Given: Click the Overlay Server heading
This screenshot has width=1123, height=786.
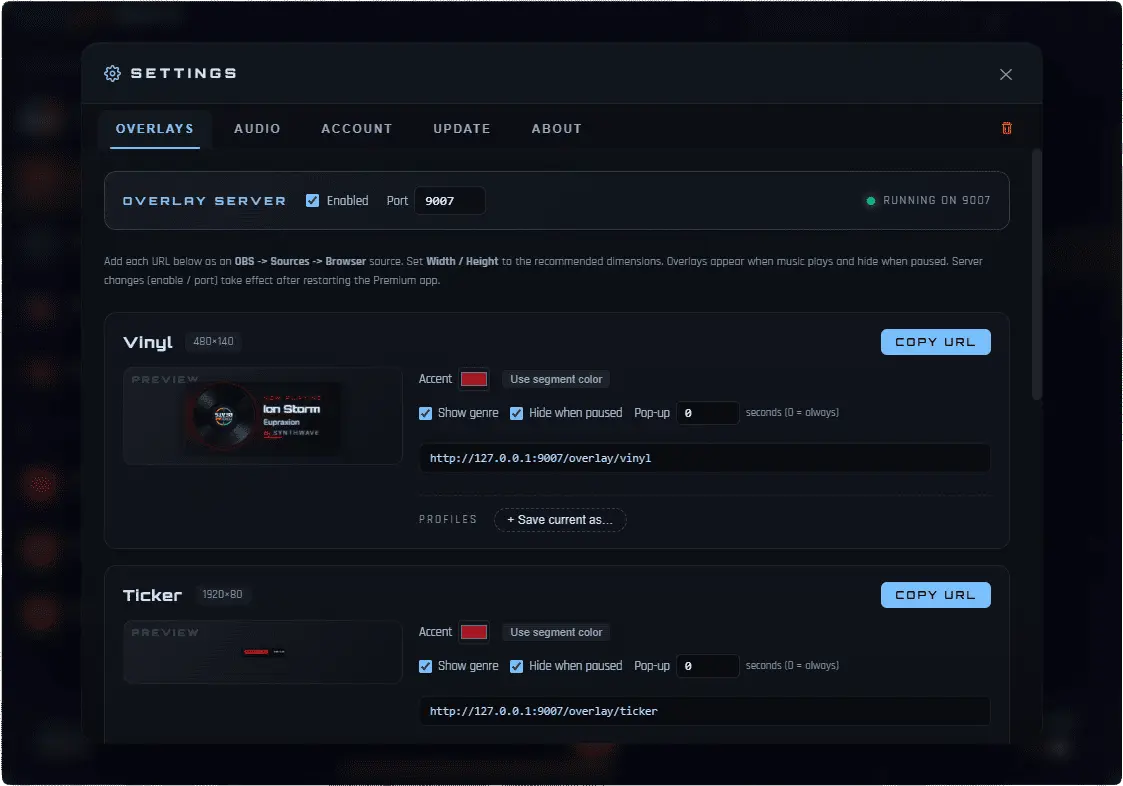Looking at the screenshot, I should coord(204,201).
